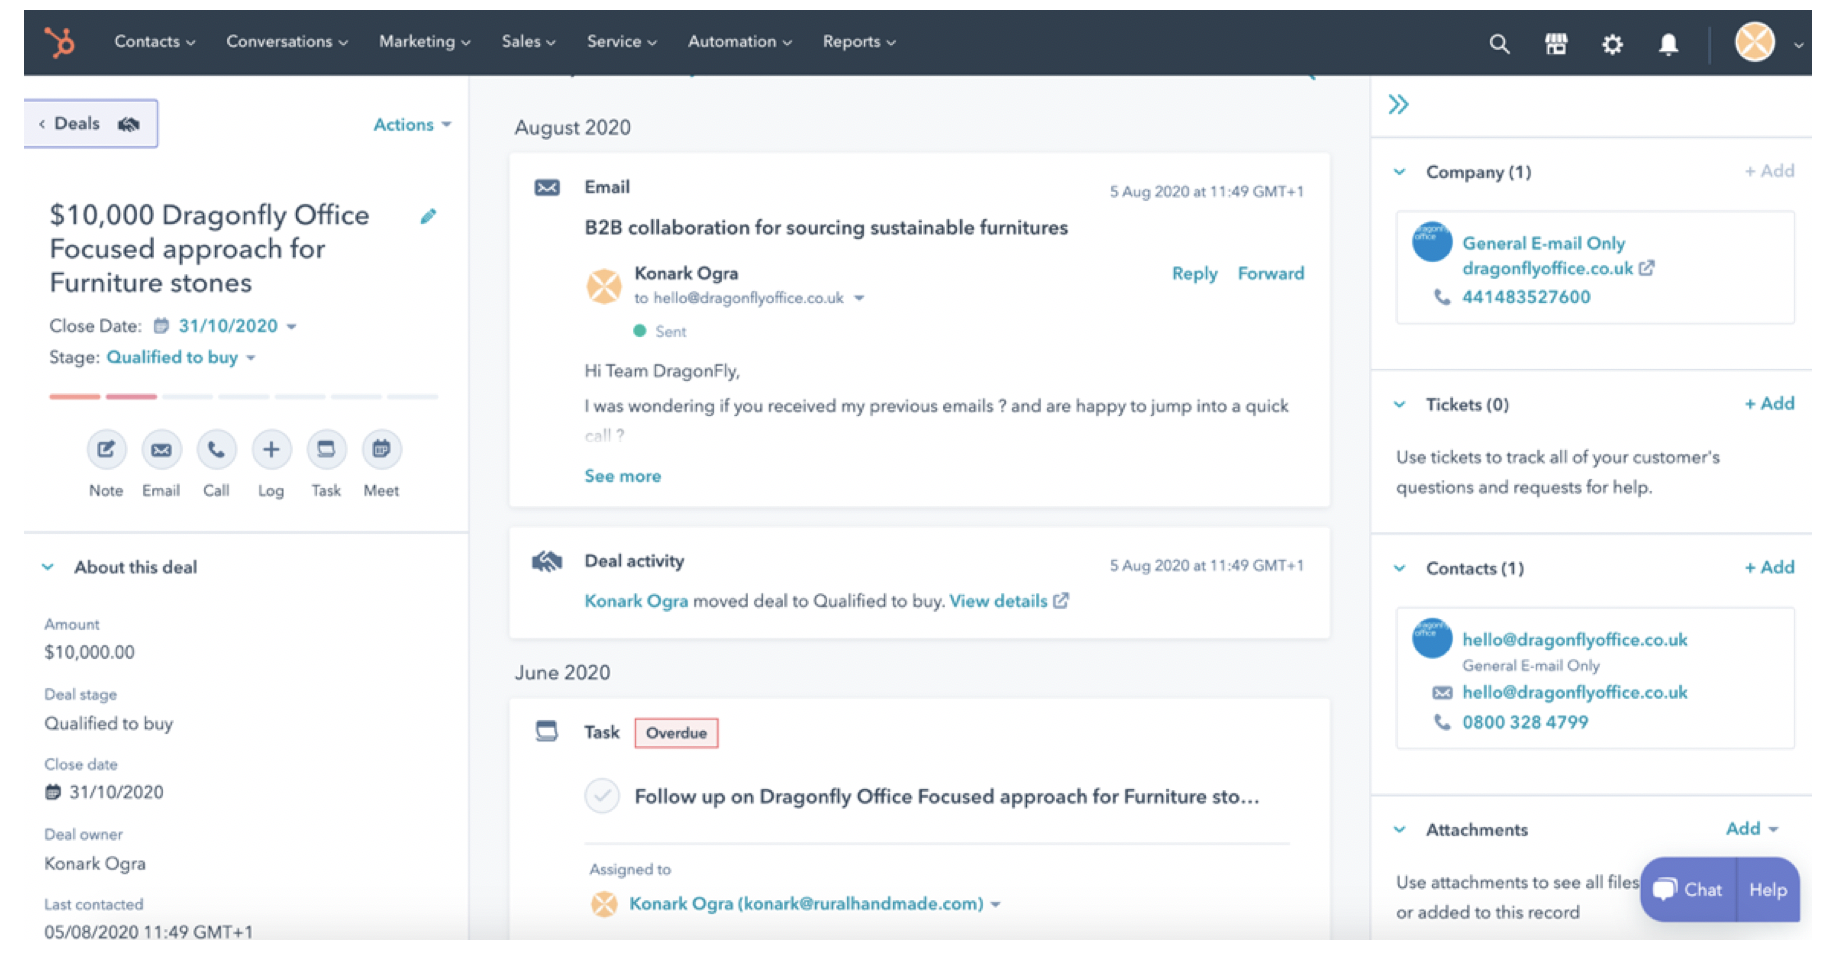Compose an Email with the email icon
1826x964 pixels.
click(161, 450)
